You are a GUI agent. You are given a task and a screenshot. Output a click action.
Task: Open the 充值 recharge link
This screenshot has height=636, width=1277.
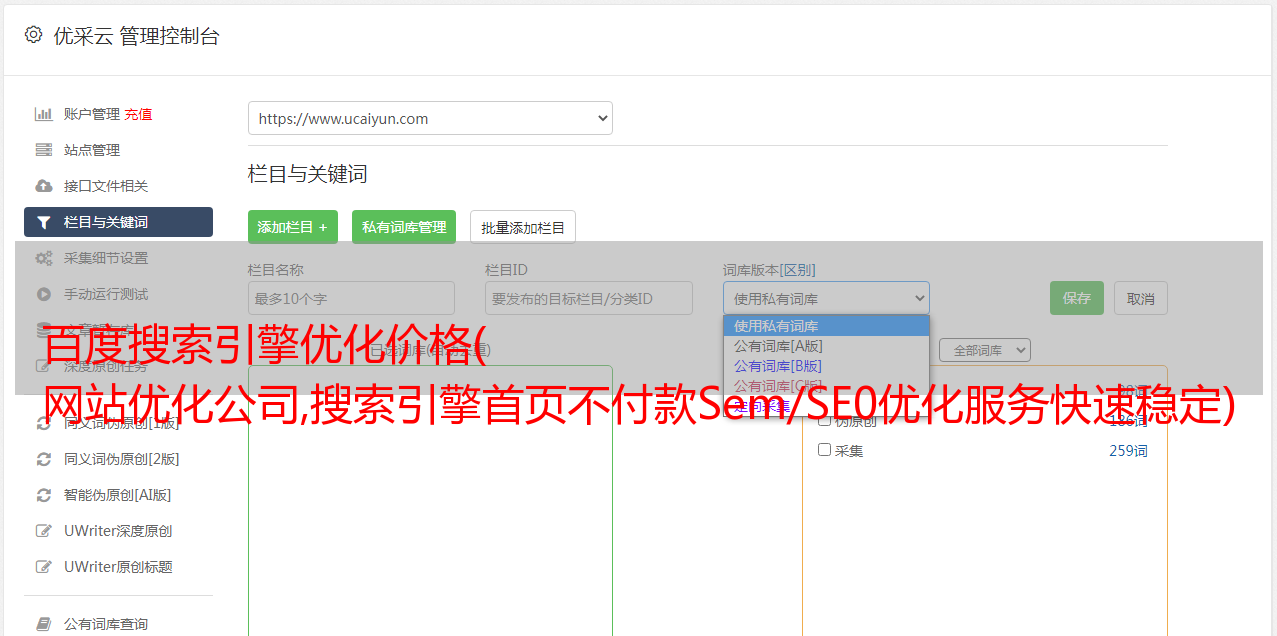coord(138,114)
